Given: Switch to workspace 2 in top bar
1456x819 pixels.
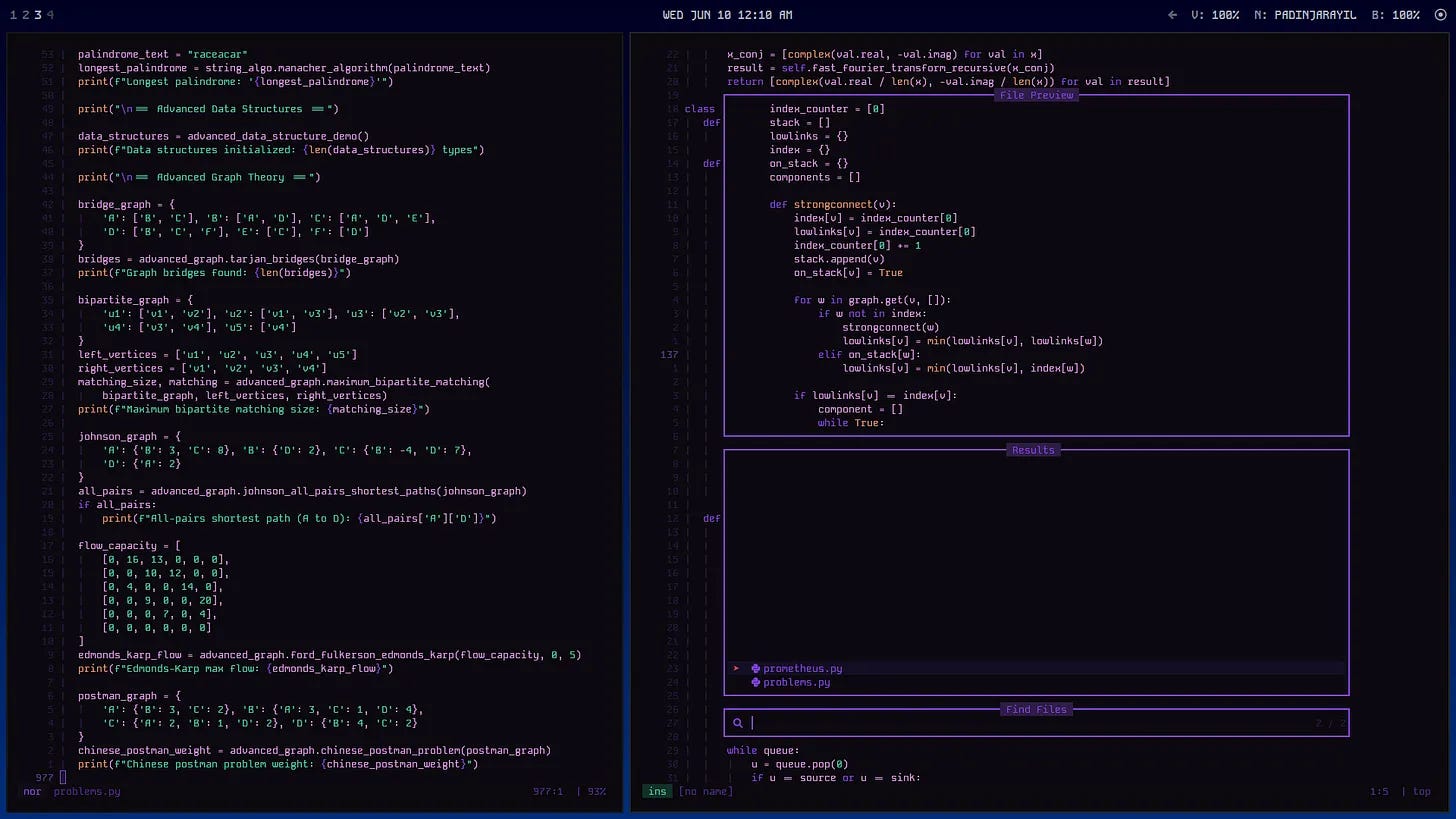Looking at the screenshot, I should tap(25, 15).
